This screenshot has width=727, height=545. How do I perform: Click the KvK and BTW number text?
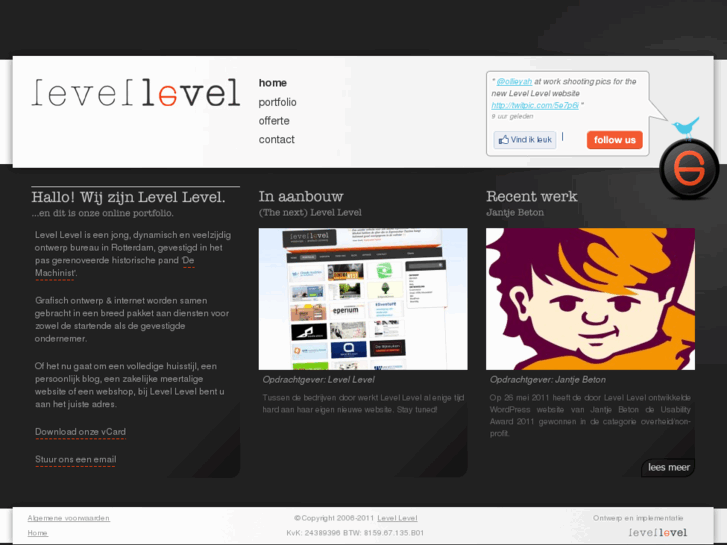click(x=355, y=533)
